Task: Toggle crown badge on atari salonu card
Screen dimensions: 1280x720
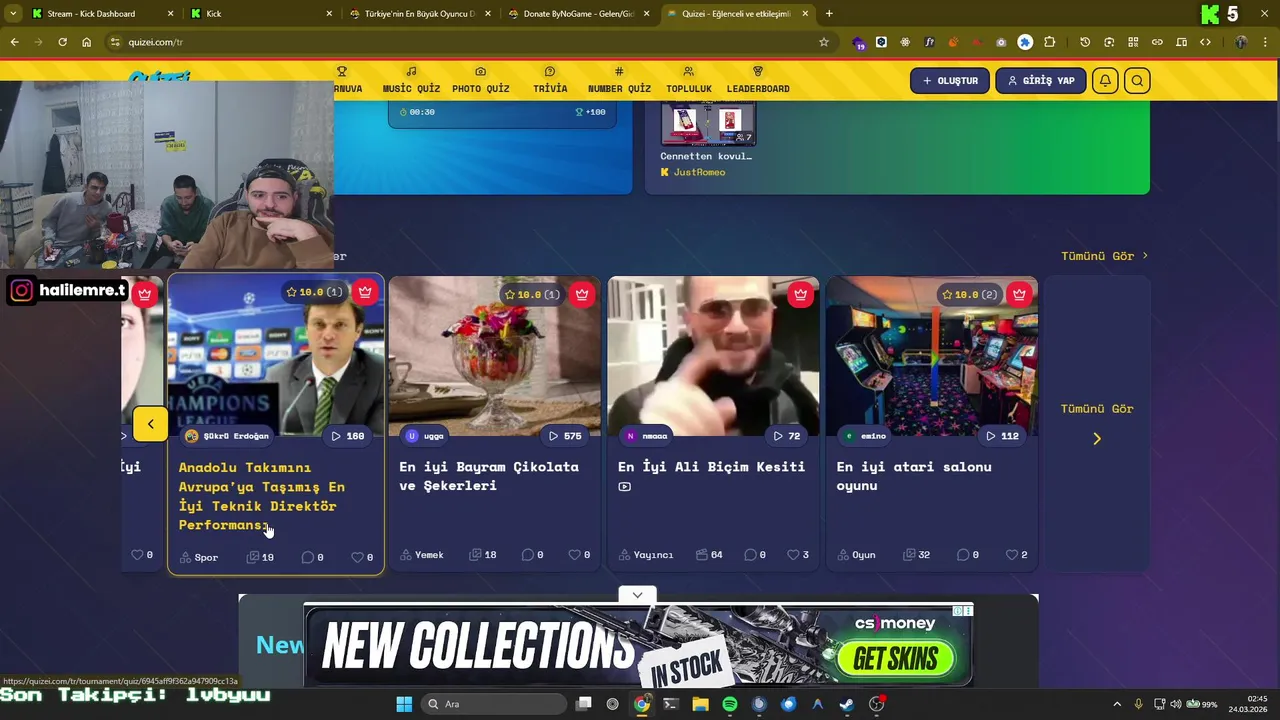Action: coord(1019,294)
